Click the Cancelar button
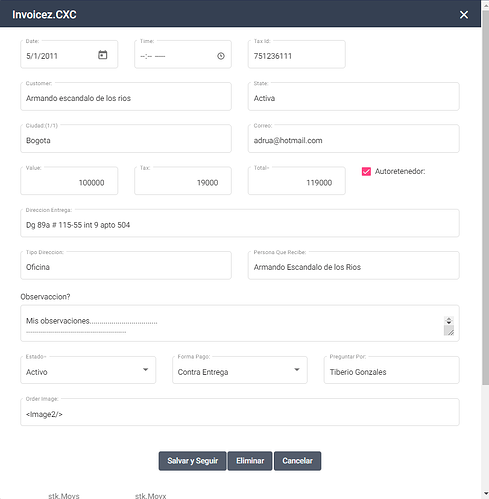Viewport: 489px width, 499px height. pyautogui.click(x=297, y=461)
